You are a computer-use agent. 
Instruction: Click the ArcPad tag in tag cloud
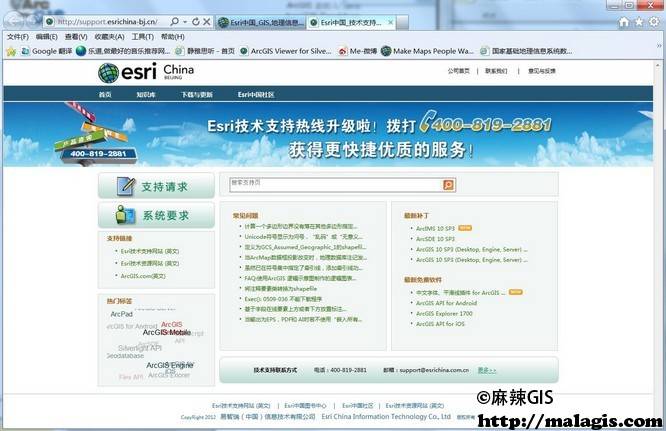[121, 314]
